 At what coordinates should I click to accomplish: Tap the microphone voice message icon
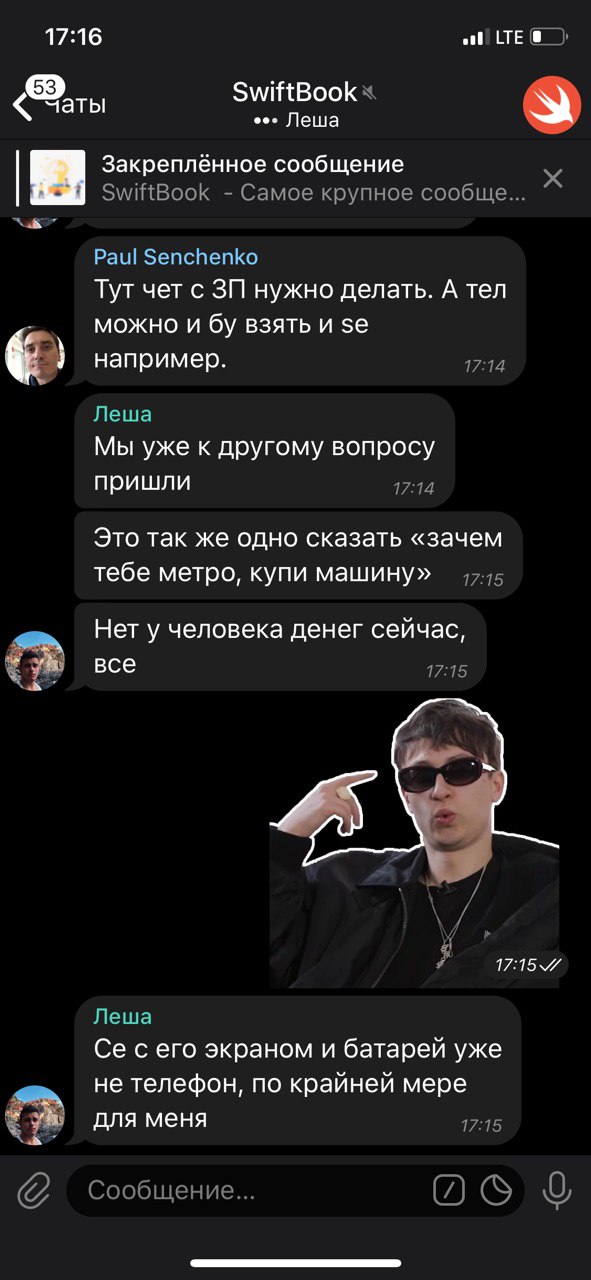[556, 1190]
